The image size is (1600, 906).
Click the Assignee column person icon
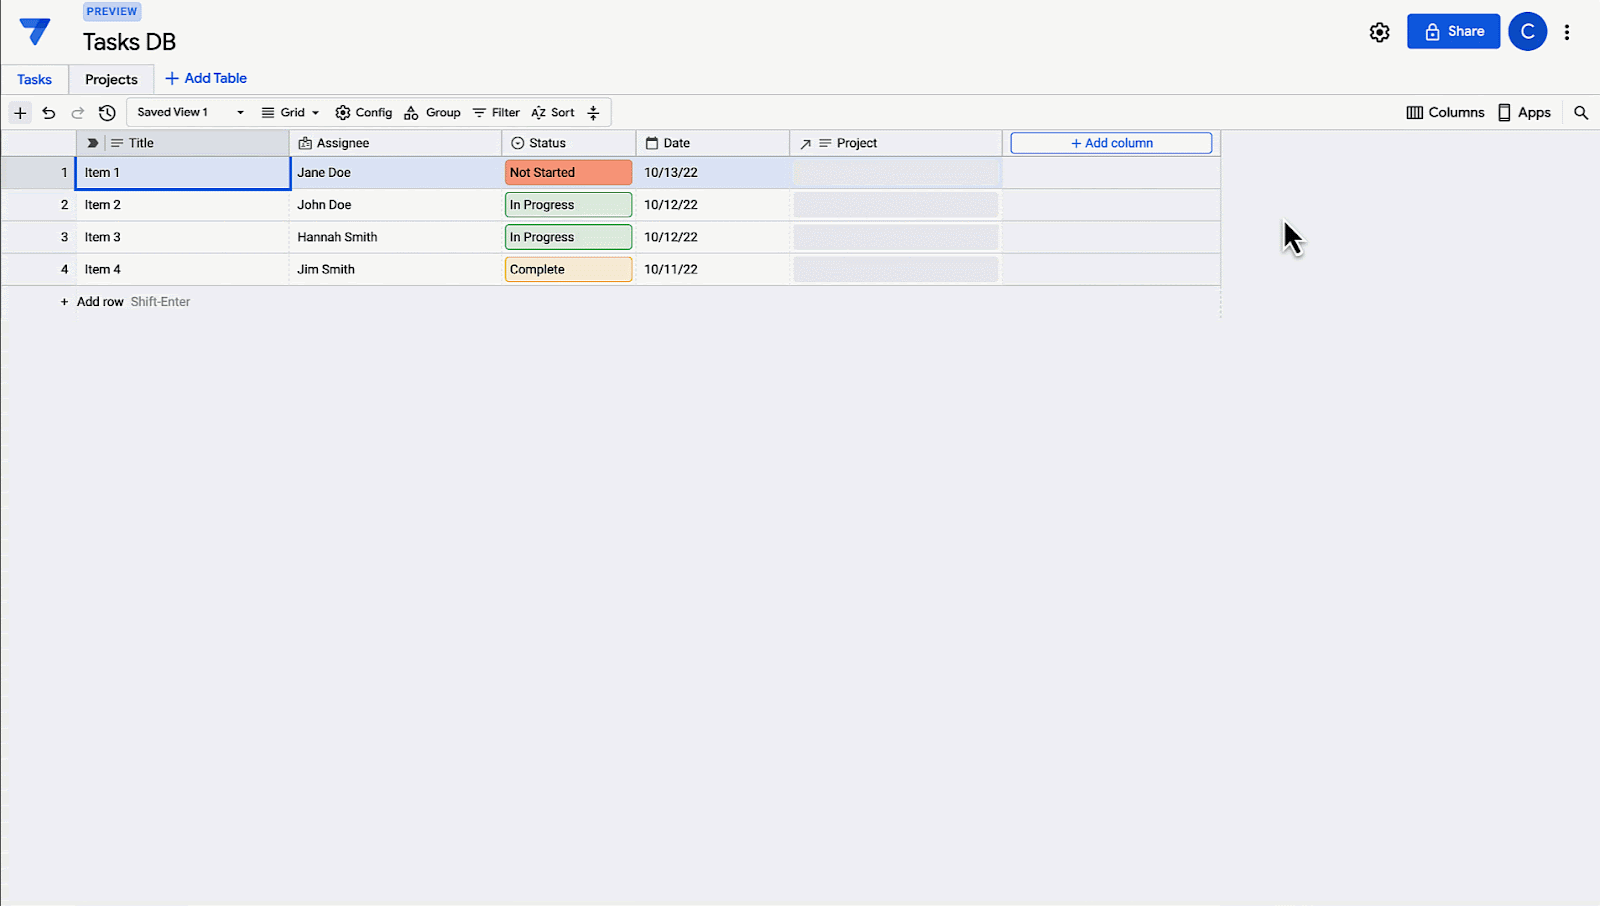point(305,143)
